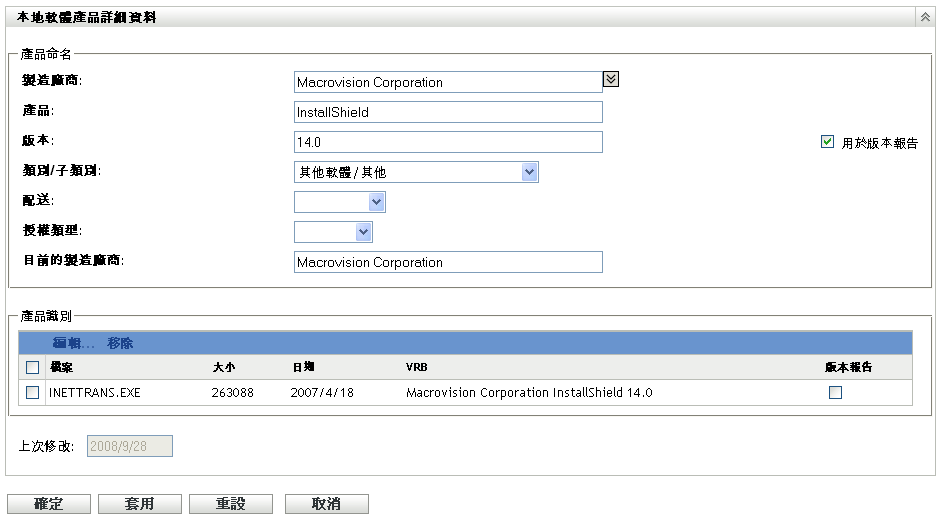
Task: Click the VRB text Macrovision Corporation InstallShield 14.0
Action: point(529,393)
